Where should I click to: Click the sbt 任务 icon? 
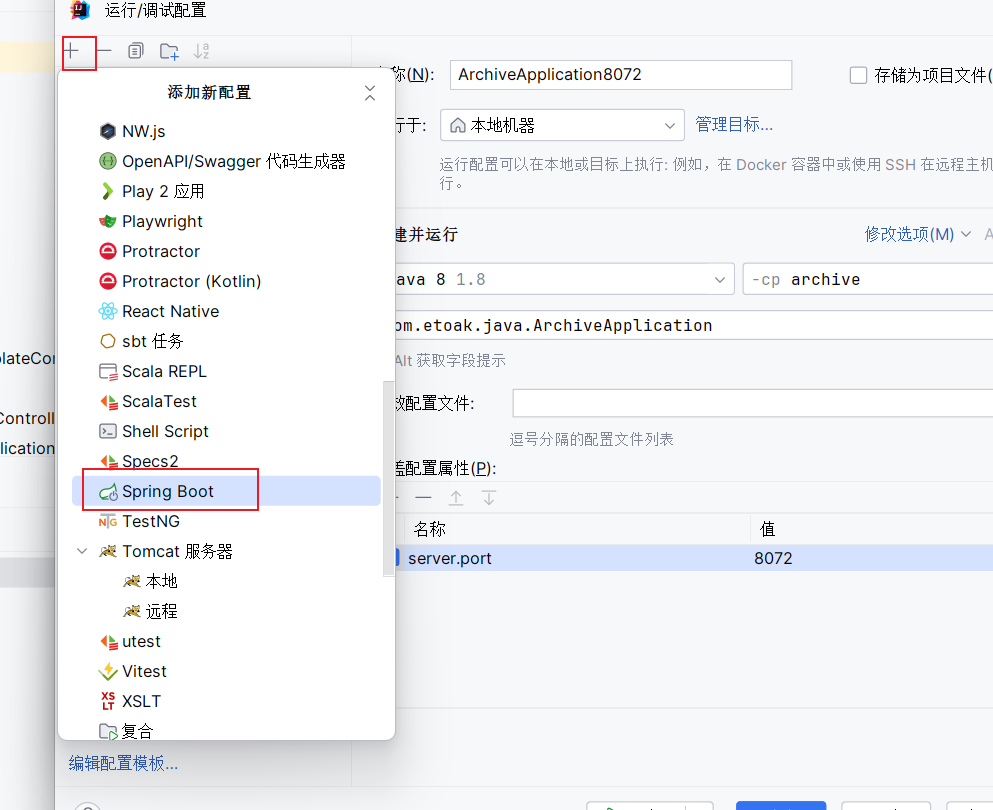click(108, 341)
